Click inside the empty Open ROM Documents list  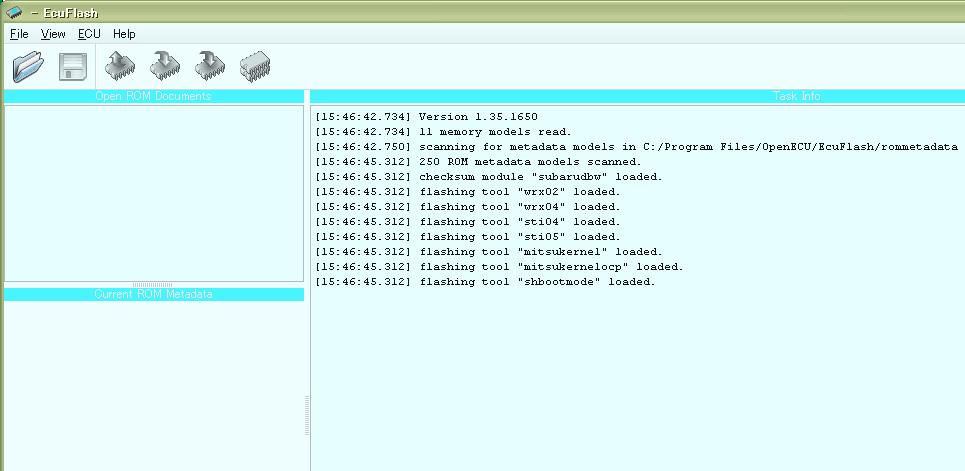[153, 192]
